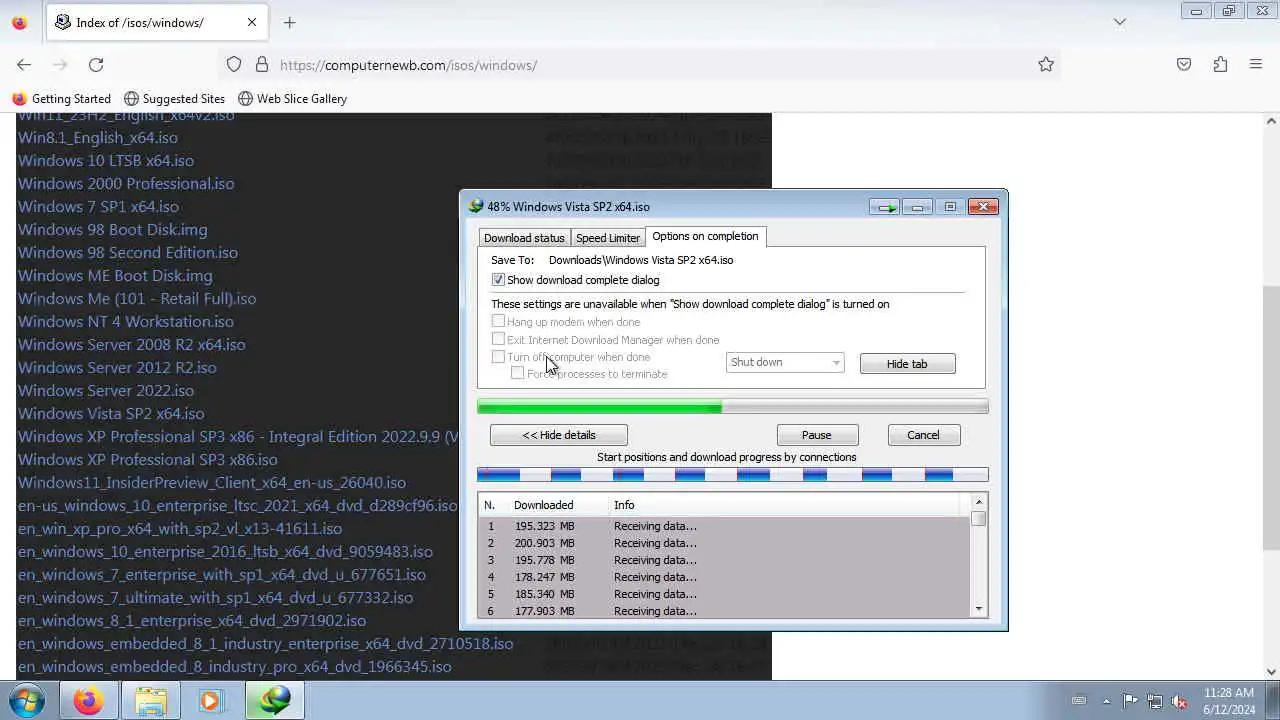Show hidden tray icons arrow
1280x720 pixels.
(x=1105, y=701)
